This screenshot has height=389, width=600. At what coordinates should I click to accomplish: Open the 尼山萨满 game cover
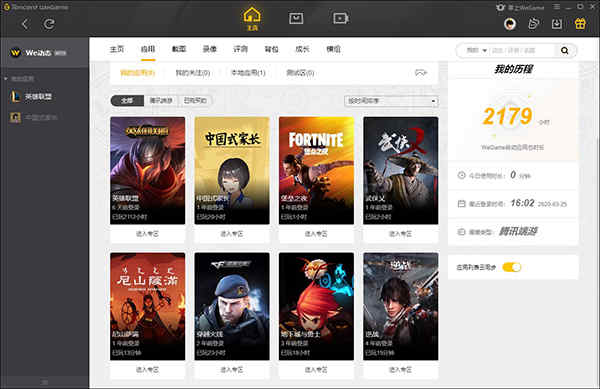(x=147, y=306)
